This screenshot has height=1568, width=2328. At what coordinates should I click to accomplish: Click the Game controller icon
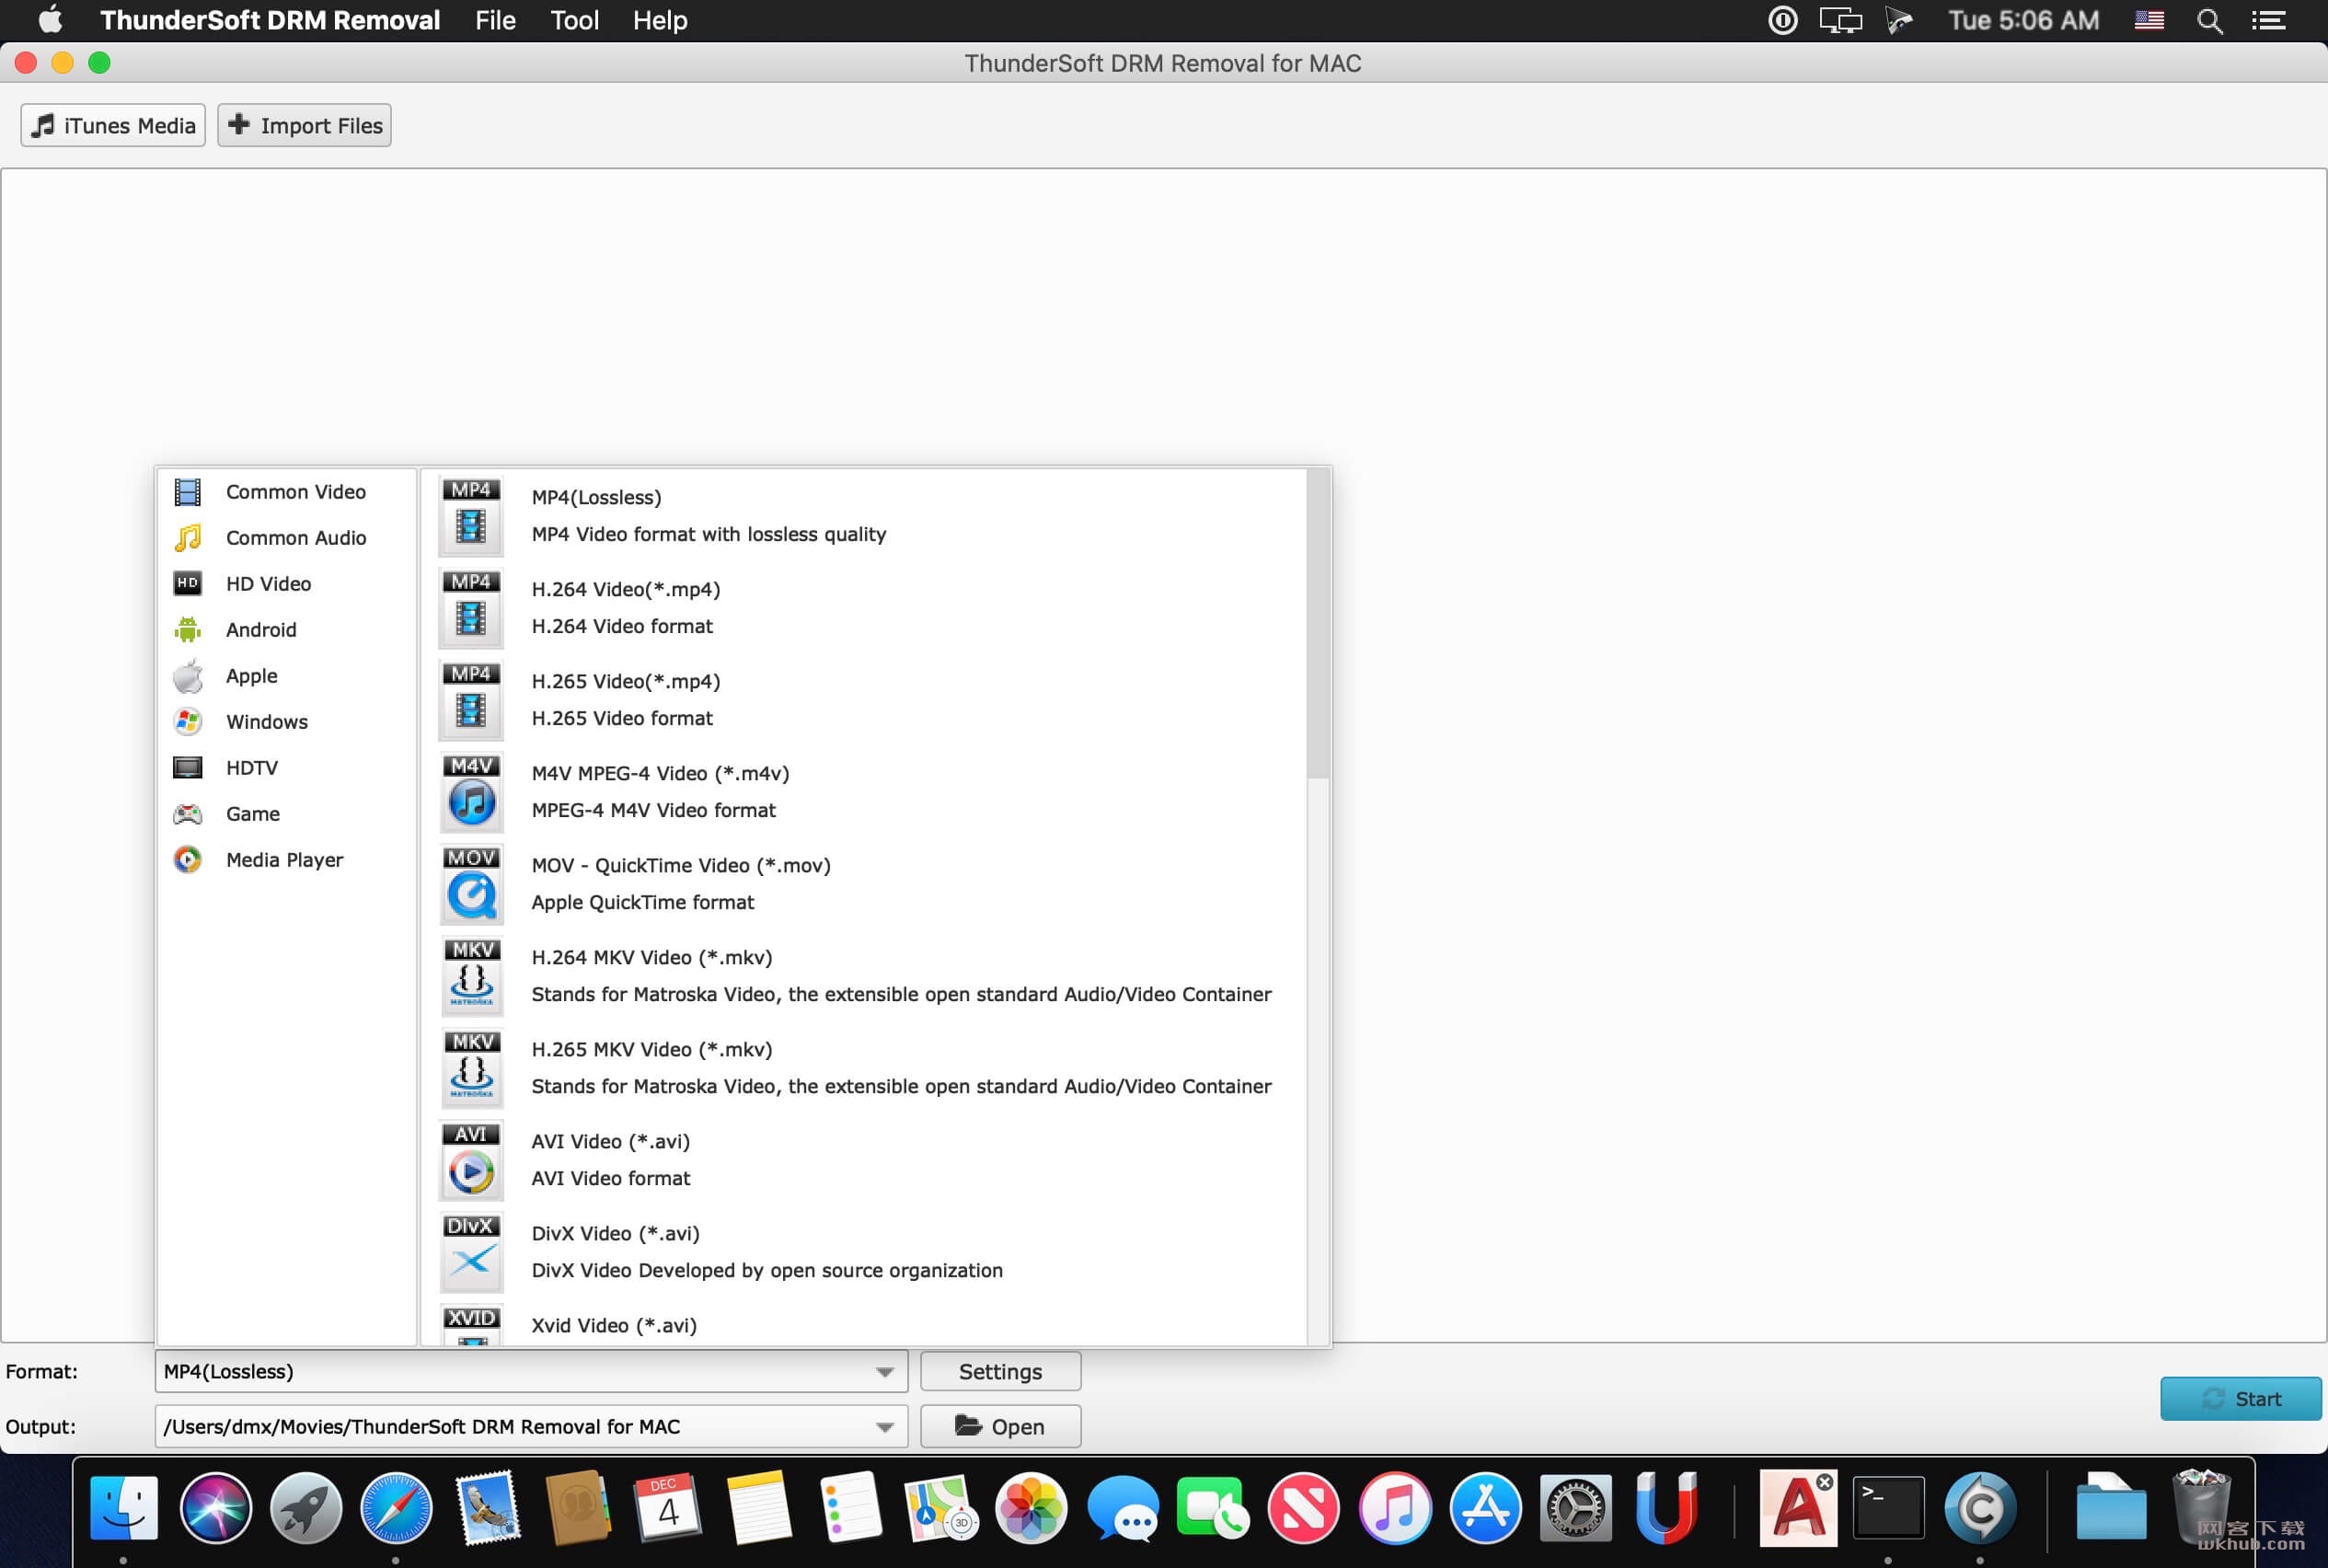pyautogui.click(x=187, y=814)
